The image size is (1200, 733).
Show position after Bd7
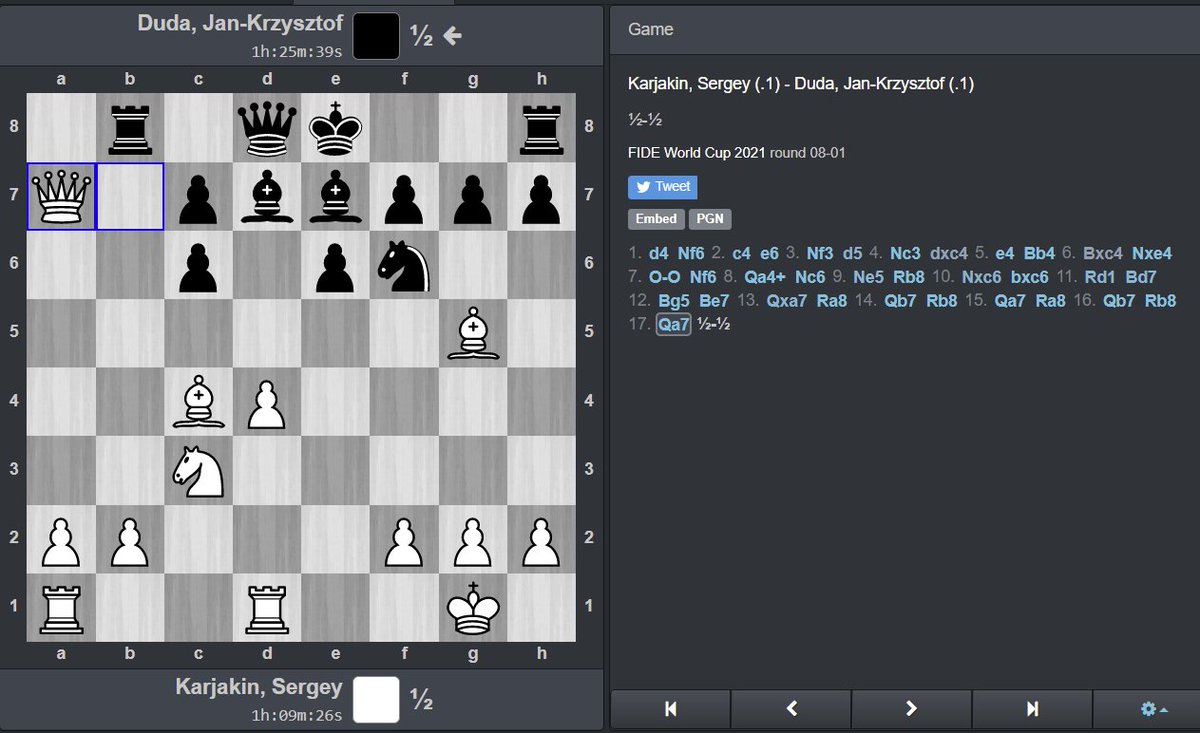pyautogui.click(x=1141, y=277)
